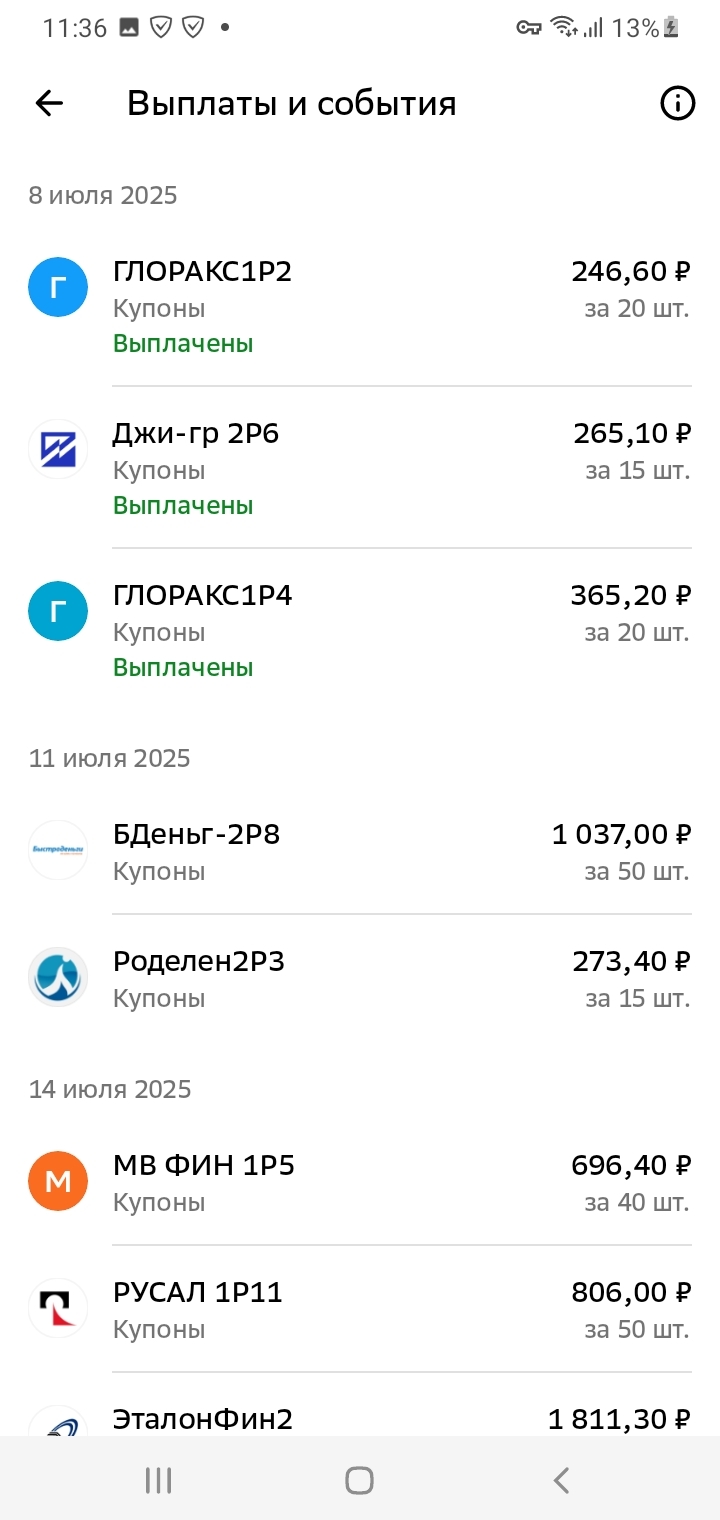The image size is (720, 1520).
Task: Open the info icon in header
Action: coord(677,103)
